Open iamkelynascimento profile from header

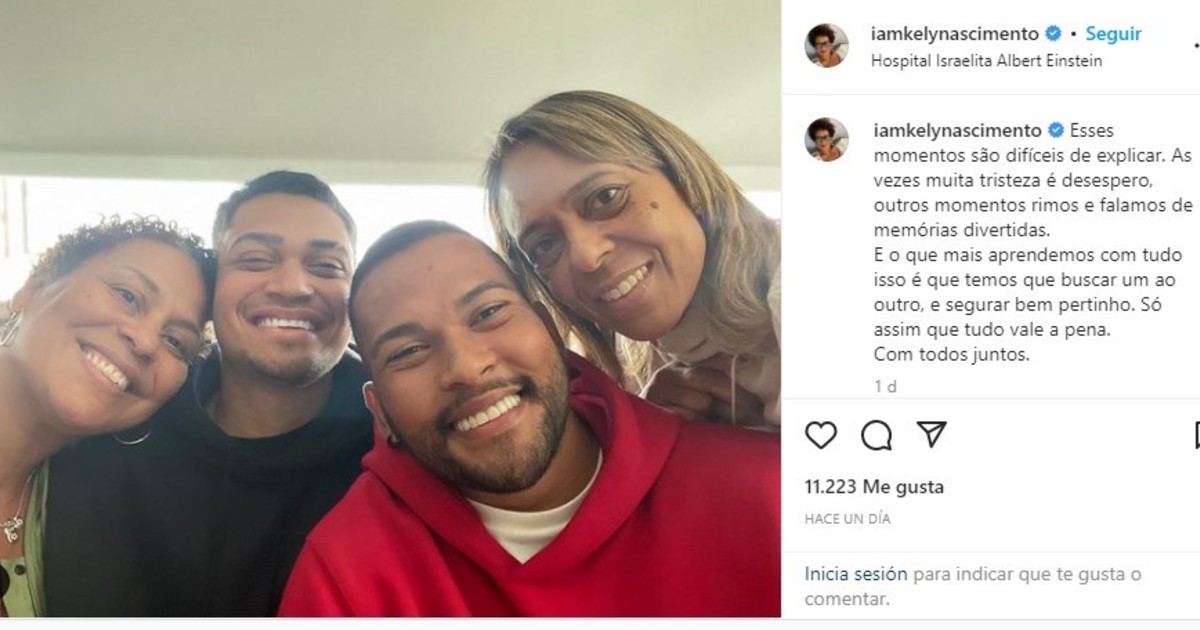[956, 34]
